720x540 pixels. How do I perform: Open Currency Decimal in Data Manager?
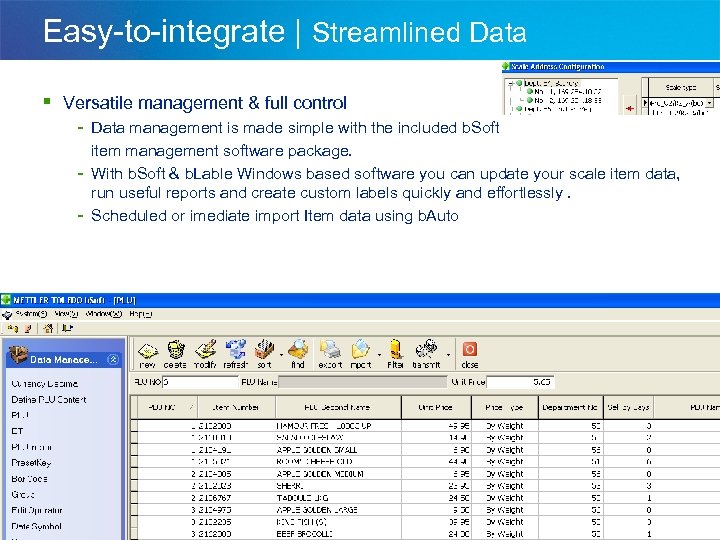pyautogui.click(x=45, y=384)
